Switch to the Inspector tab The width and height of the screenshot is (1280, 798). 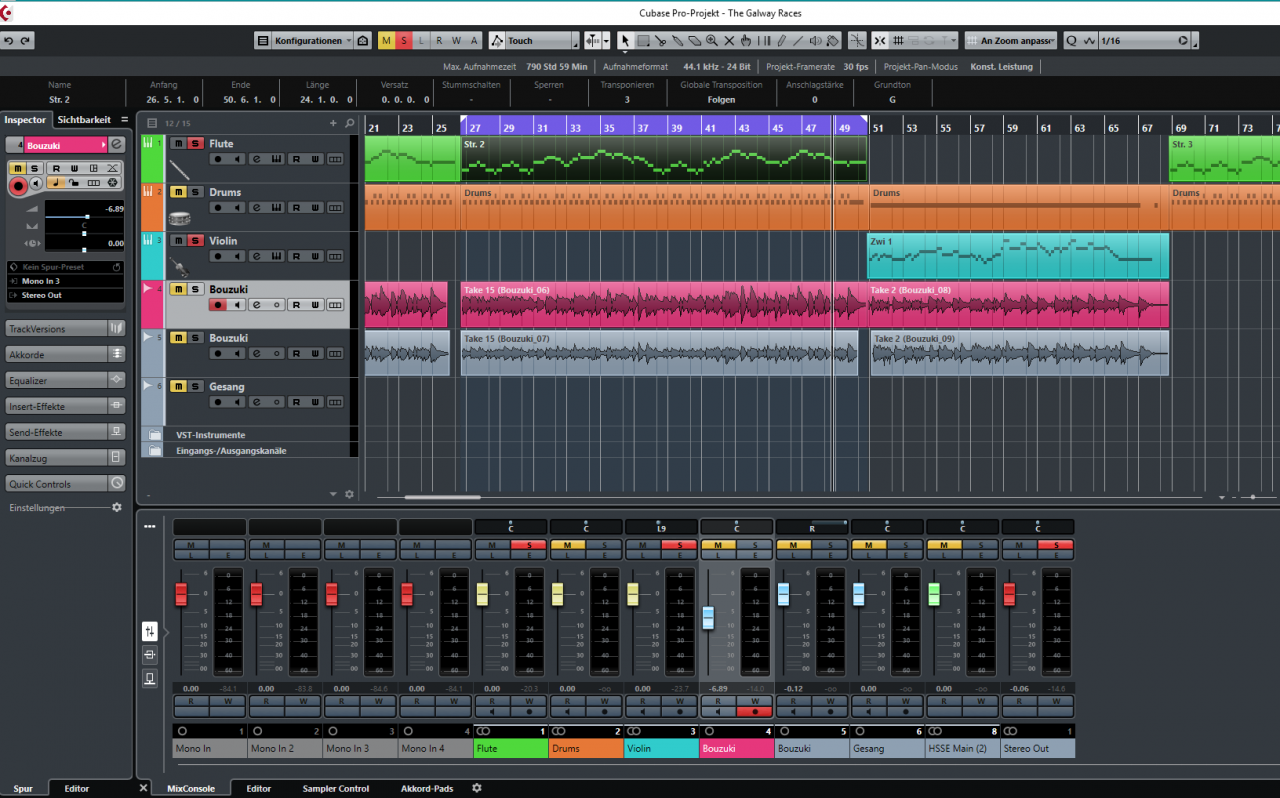pos(25,120)
